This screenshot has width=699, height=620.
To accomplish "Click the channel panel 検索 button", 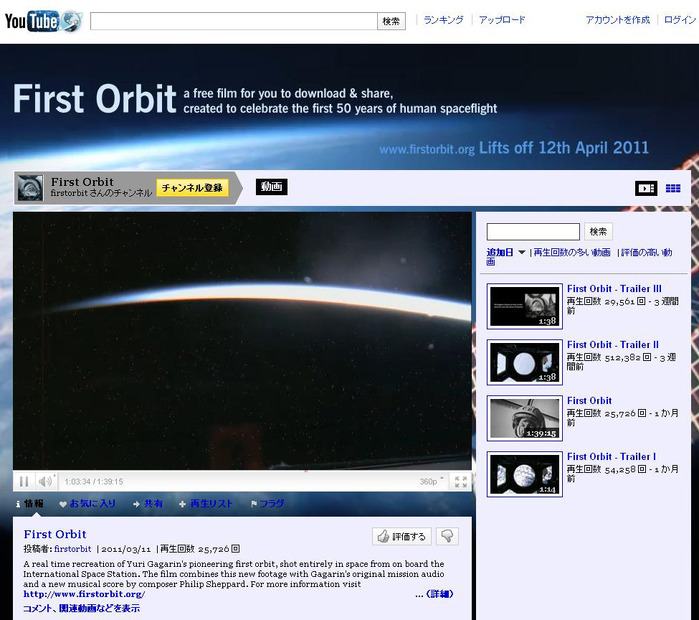I will 598,231.
